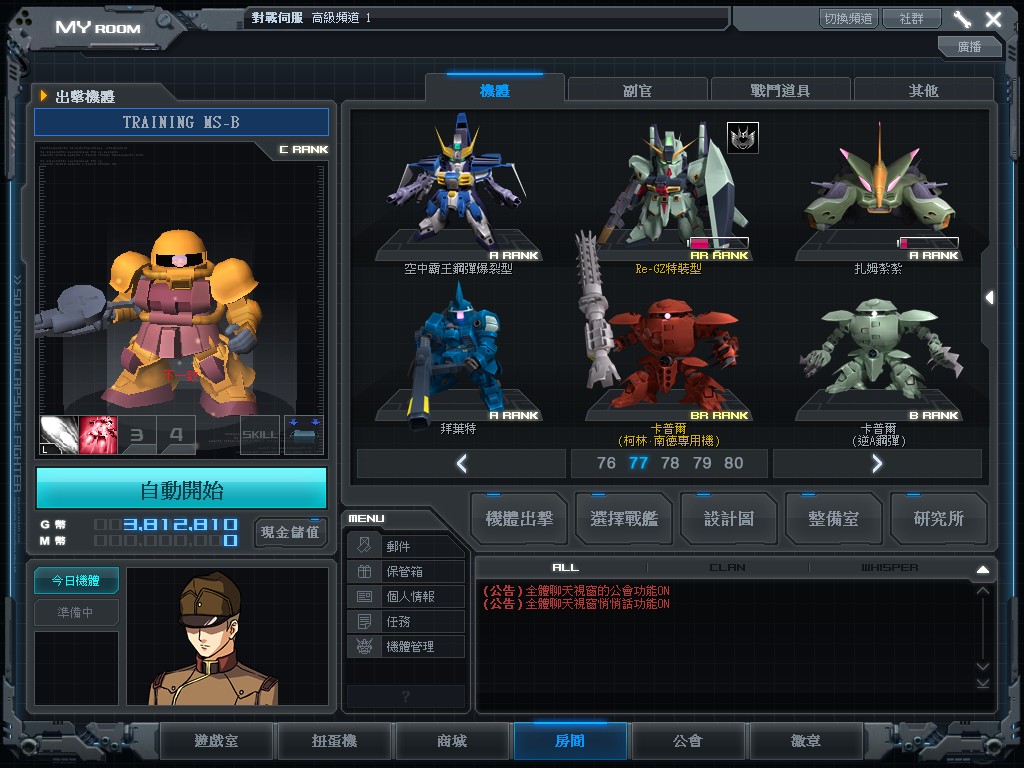Click the mobile suit head icon for 機體管理

[364, 647]
